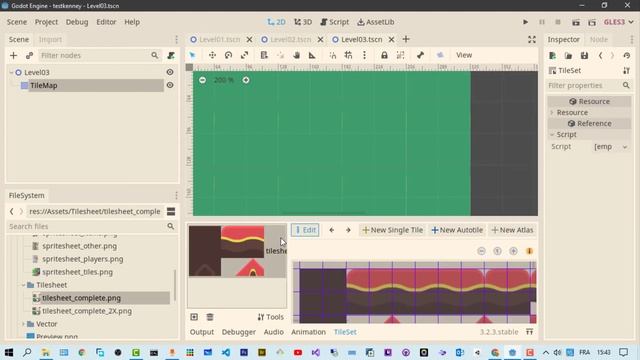Select the Move Mode tool

pos(212,55)
